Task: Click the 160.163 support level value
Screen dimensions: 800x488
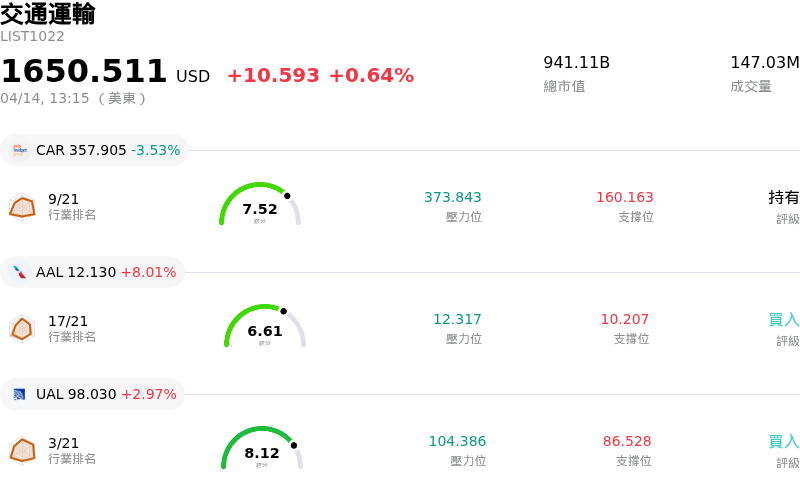Action: click(625, 197)
